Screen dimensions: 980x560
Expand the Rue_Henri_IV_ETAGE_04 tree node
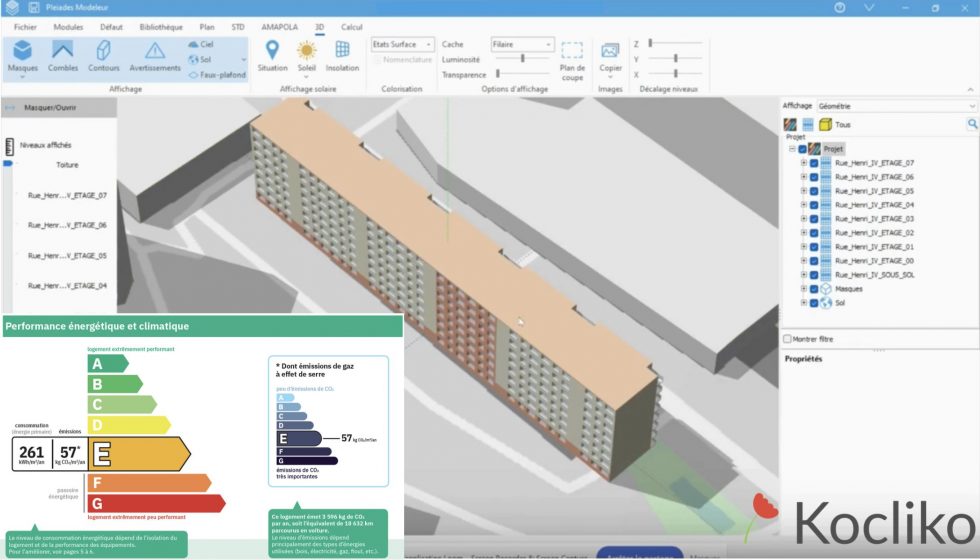pos(804,205)
